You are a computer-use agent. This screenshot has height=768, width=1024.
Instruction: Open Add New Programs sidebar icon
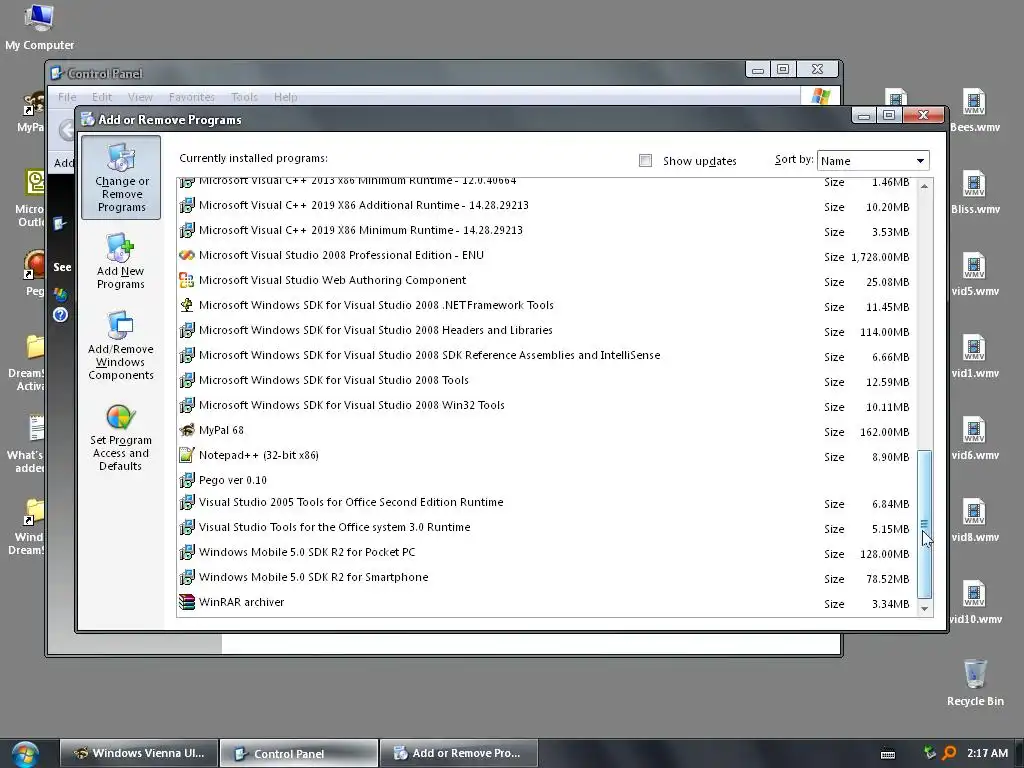(121, 261)
